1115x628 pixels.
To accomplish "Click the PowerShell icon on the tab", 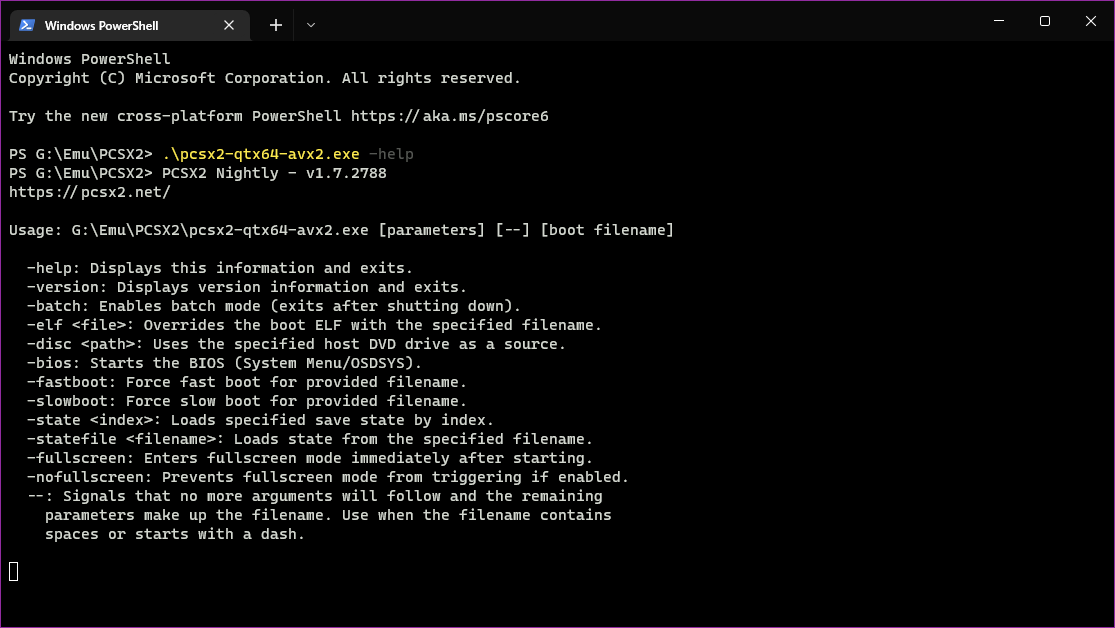I will (x=26, y=25).
